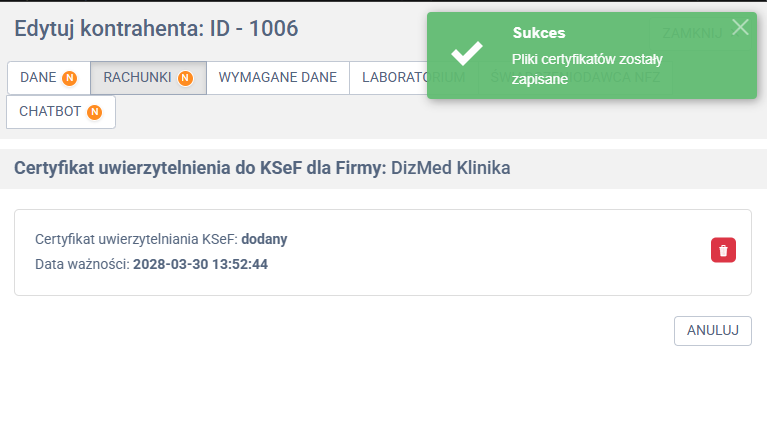Click the 'Pliki certyfikatów zostały zapisane' message
The width and height of the screenshot is (767, 432).
[x=587, y=68]
